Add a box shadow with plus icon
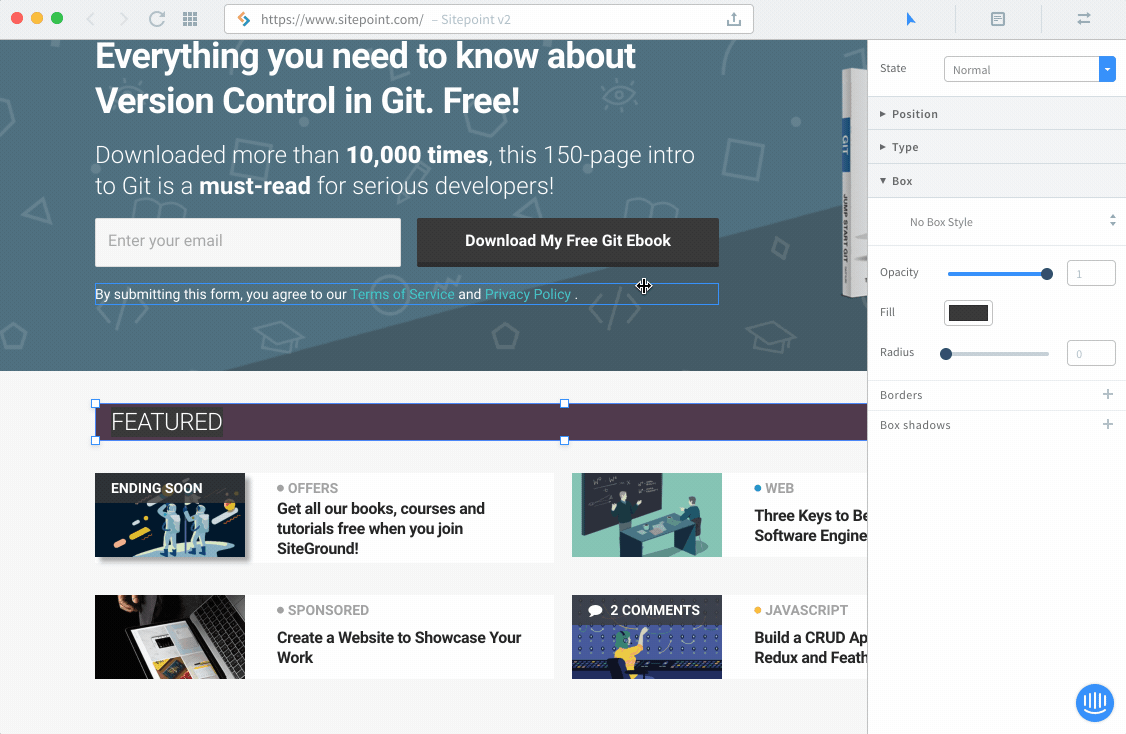Image resolution: width=1126 pixels, height=734 pixels. [x=1107, y=424]
